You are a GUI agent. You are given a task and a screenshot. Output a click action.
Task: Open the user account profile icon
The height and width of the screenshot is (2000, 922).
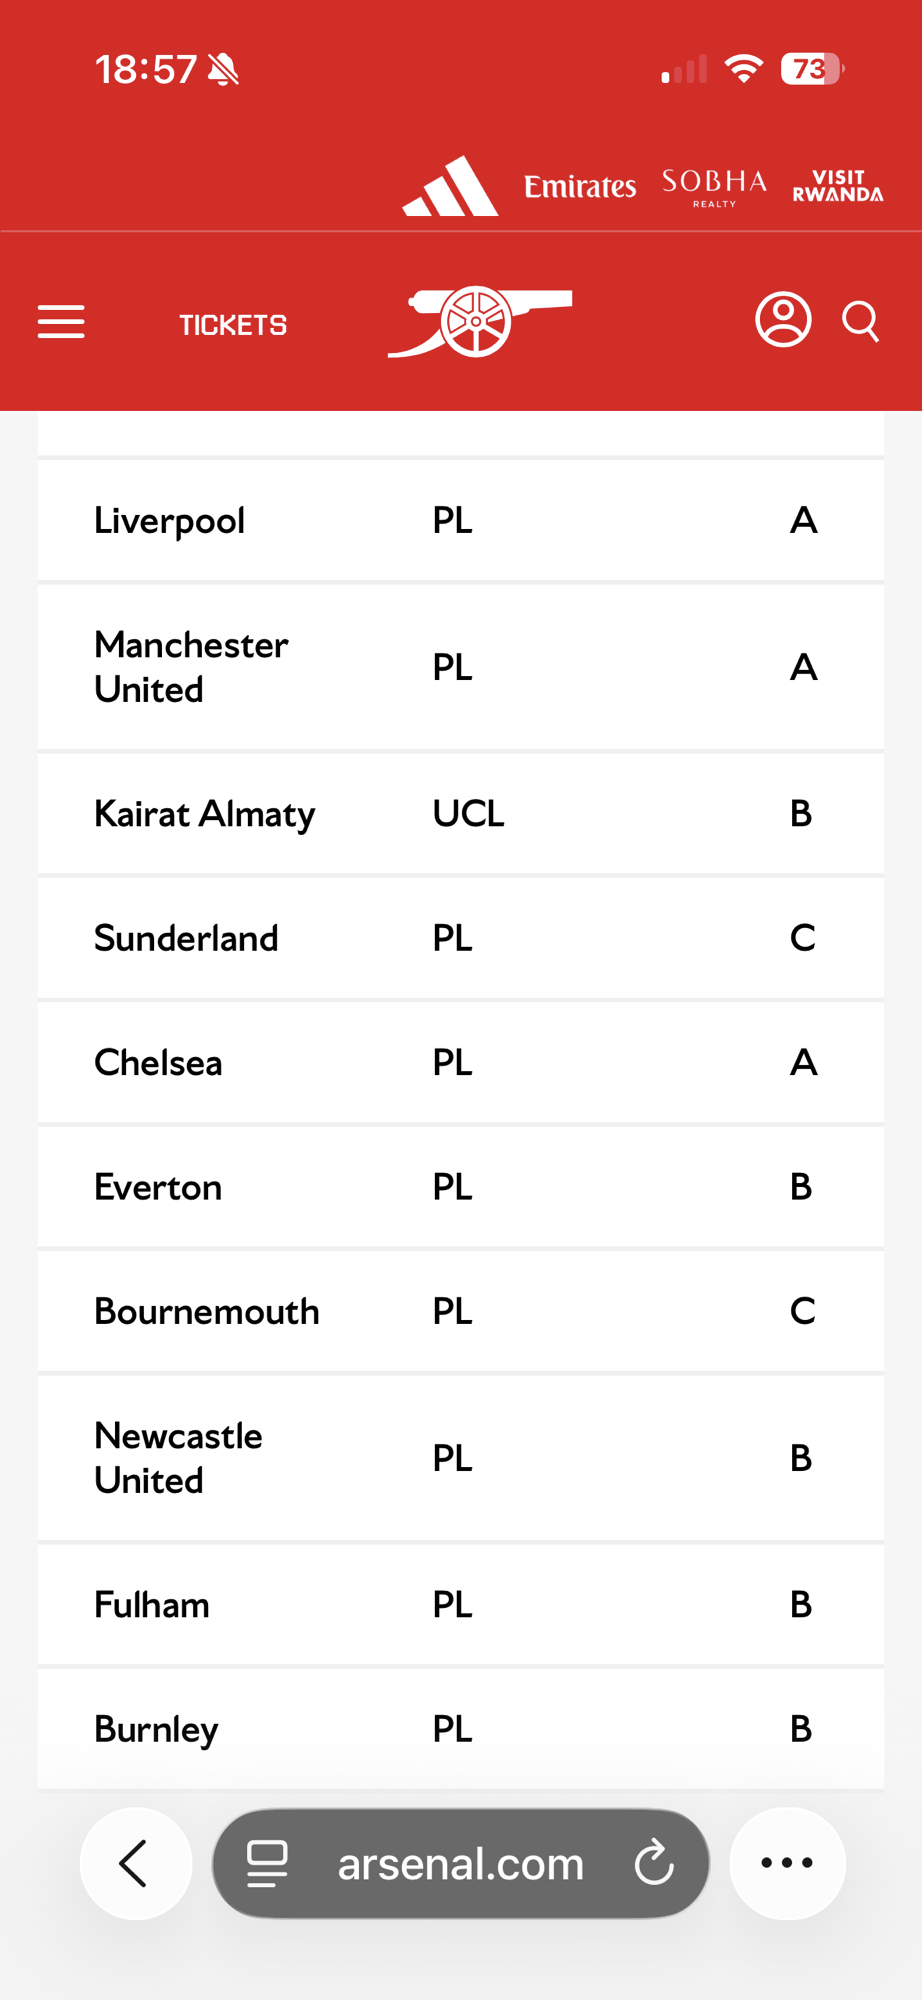pos(782,320)
